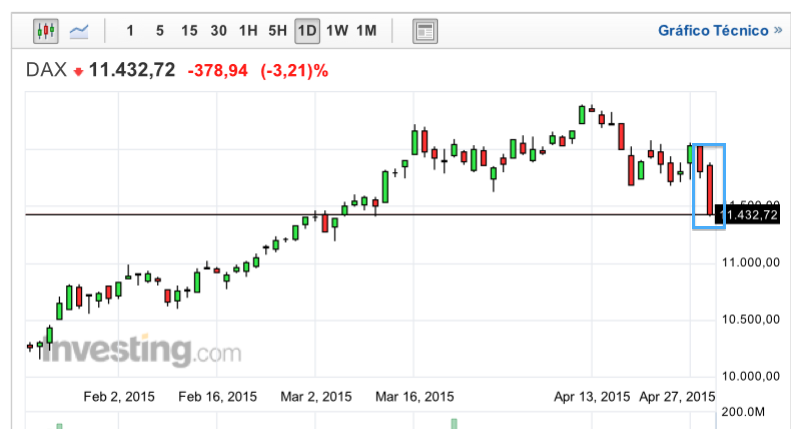Click the Feb 16, 2015 date label
Viewport: 803px width, 429px height.
218,397
